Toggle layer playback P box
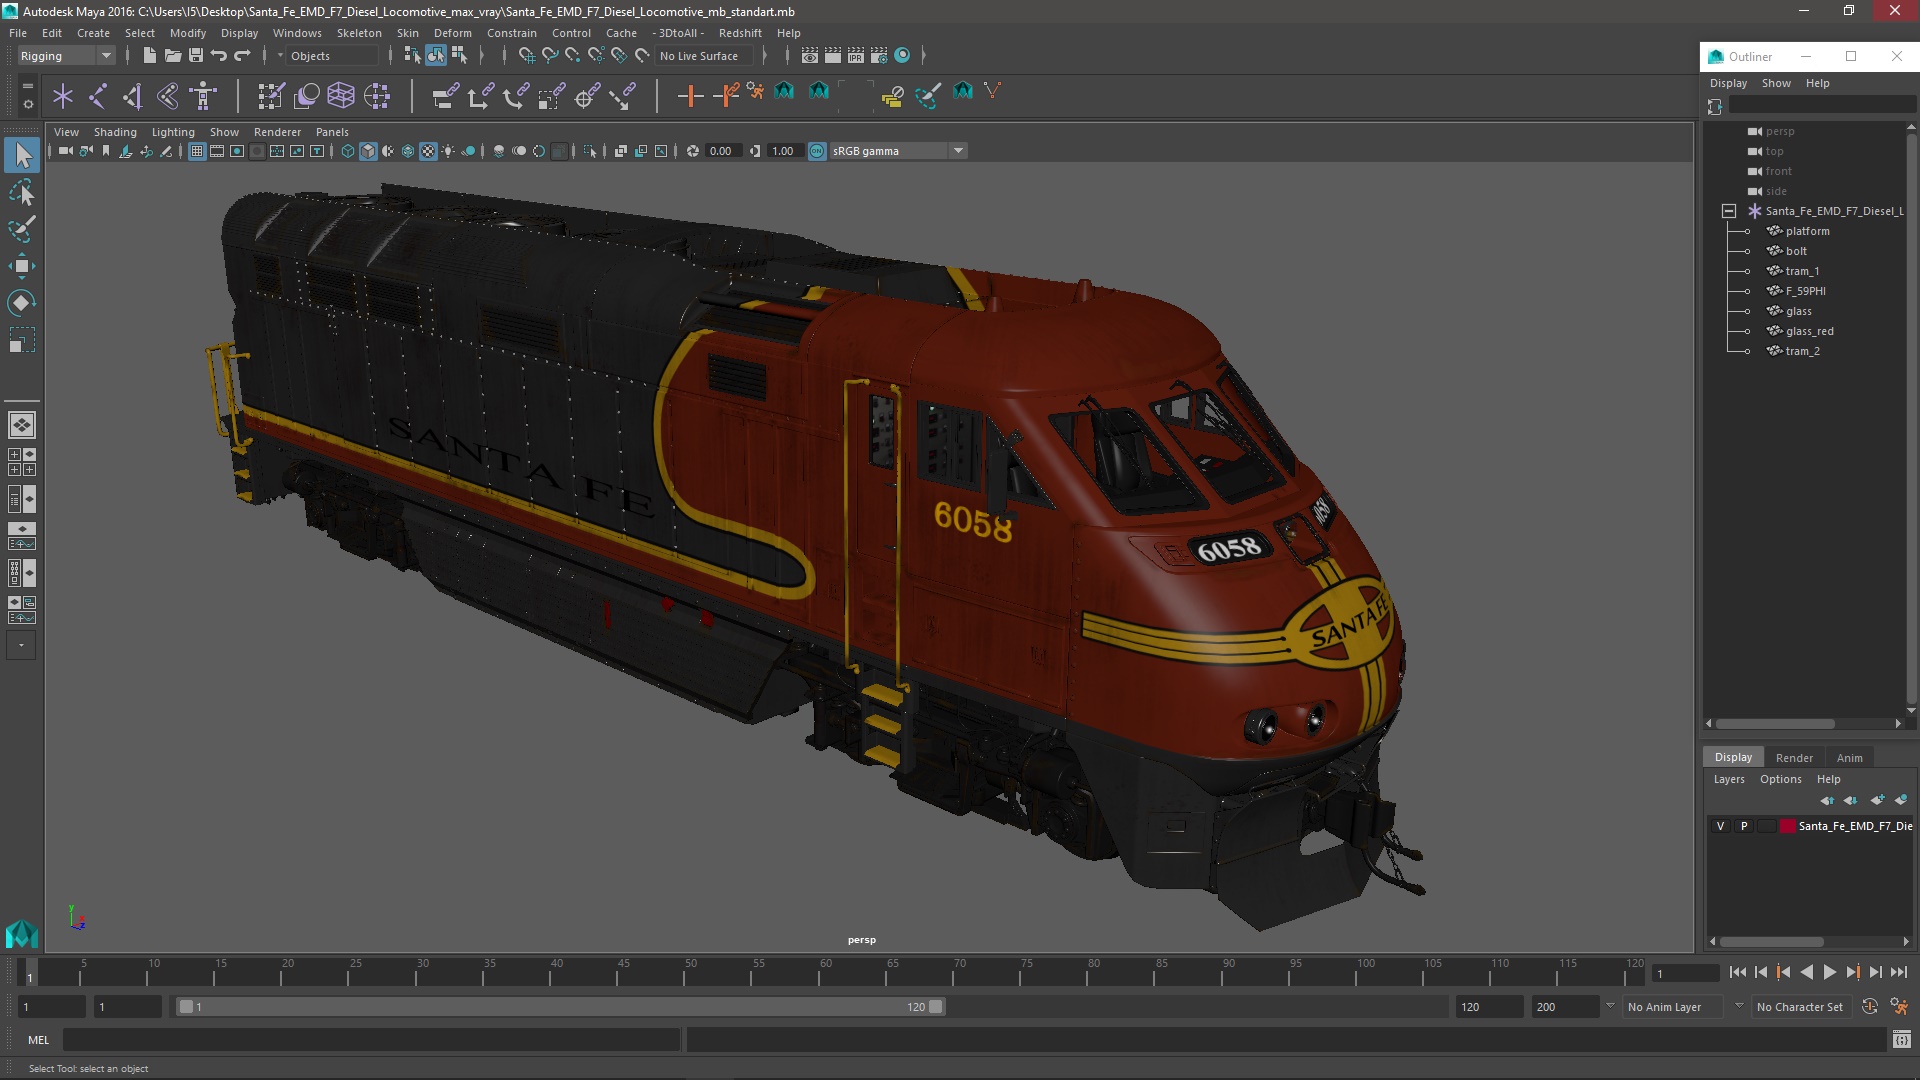 [x=1744, y=826]
